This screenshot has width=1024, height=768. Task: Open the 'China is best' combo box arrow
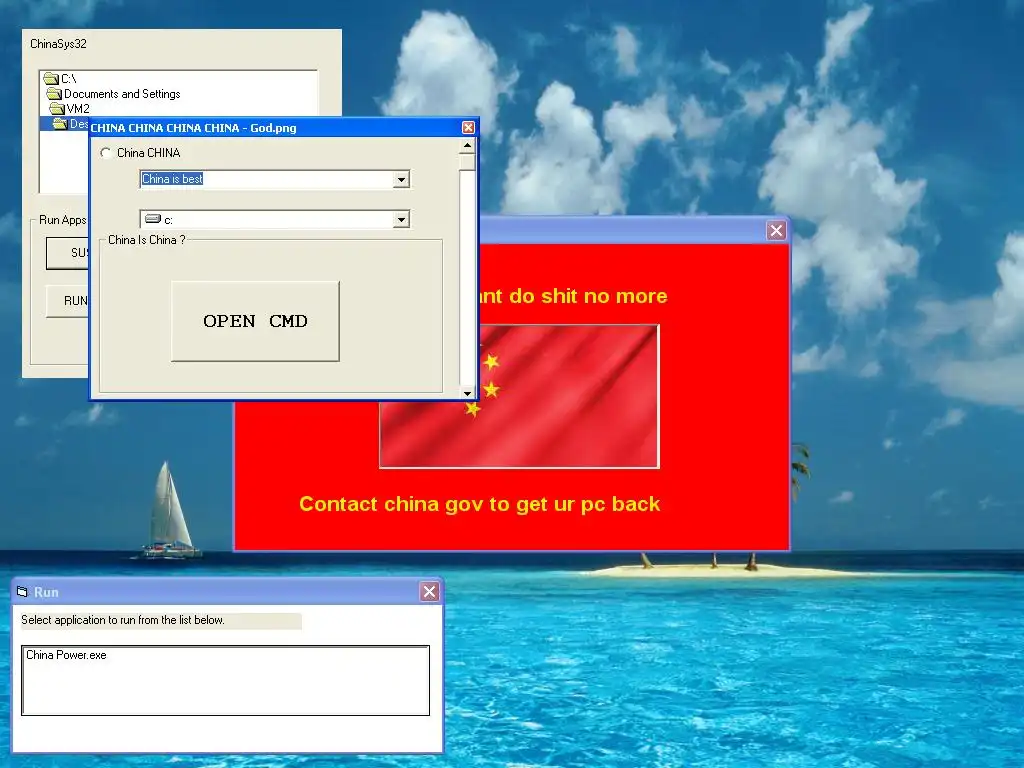(x=401, y=180)
